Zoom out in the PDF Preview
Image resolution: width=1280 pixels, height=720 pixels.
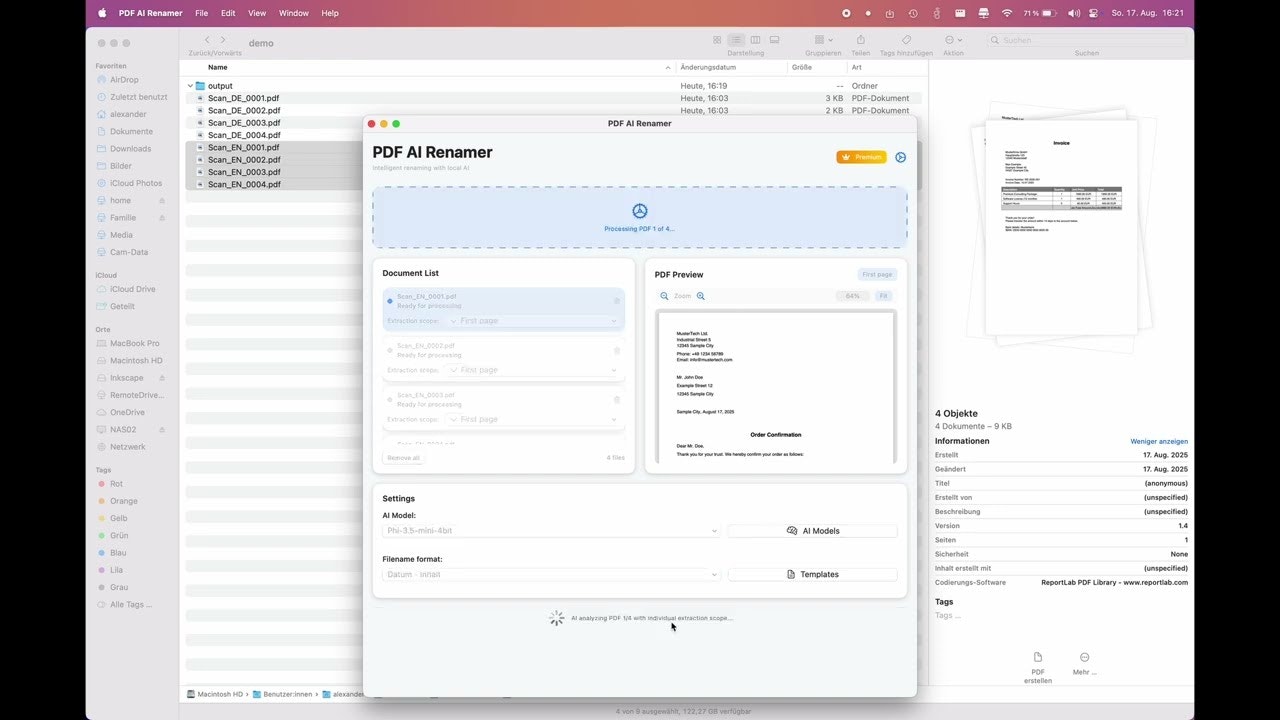[x=664, y=296]
